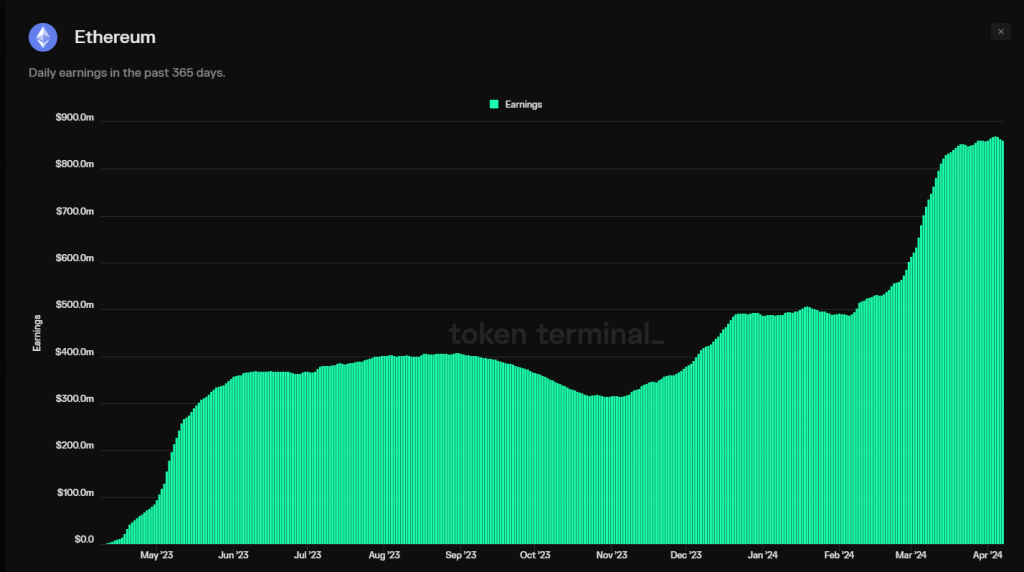Select the Jan '24 x-axis label
Viewport: 1024px width, 572px height.
[x=763, y=555]
